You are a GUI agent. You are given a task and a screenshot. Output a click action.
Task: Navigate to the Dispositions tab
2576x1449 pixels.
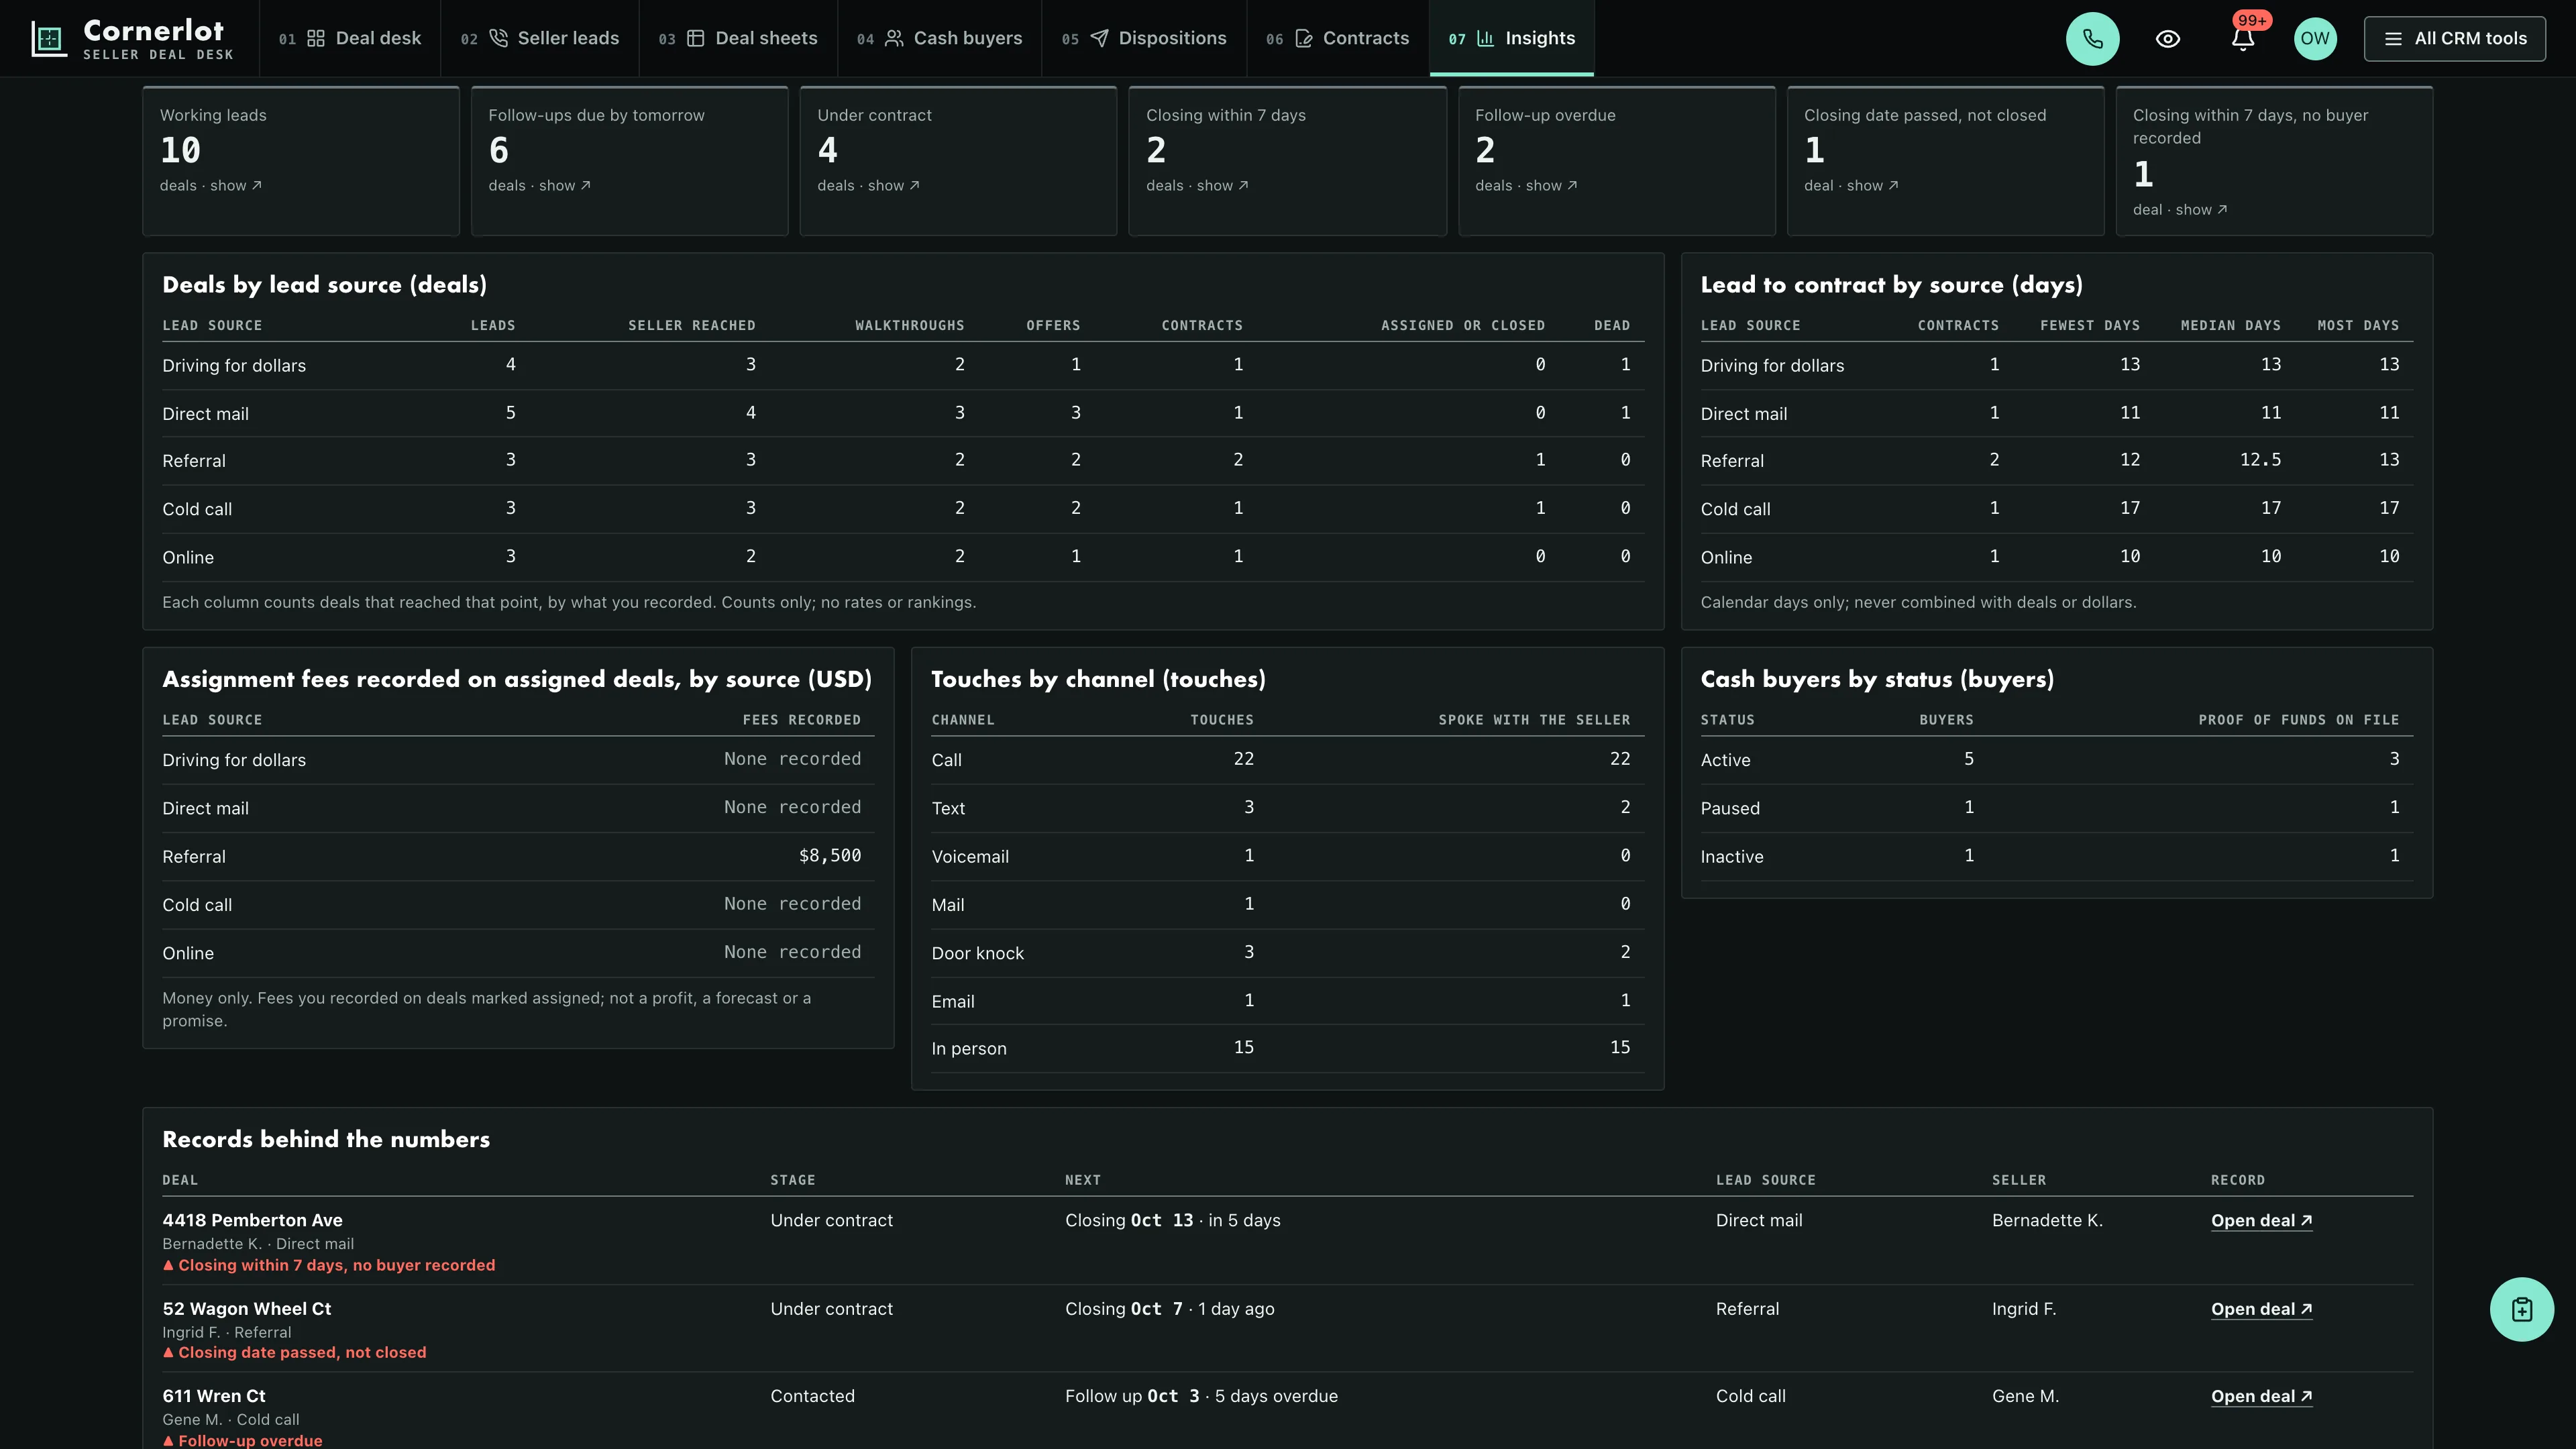click(1144, 39)
